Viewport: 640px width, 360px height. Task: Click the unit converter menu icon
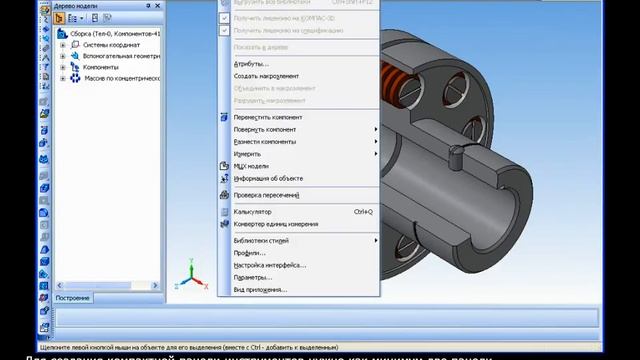click(224, 224)
